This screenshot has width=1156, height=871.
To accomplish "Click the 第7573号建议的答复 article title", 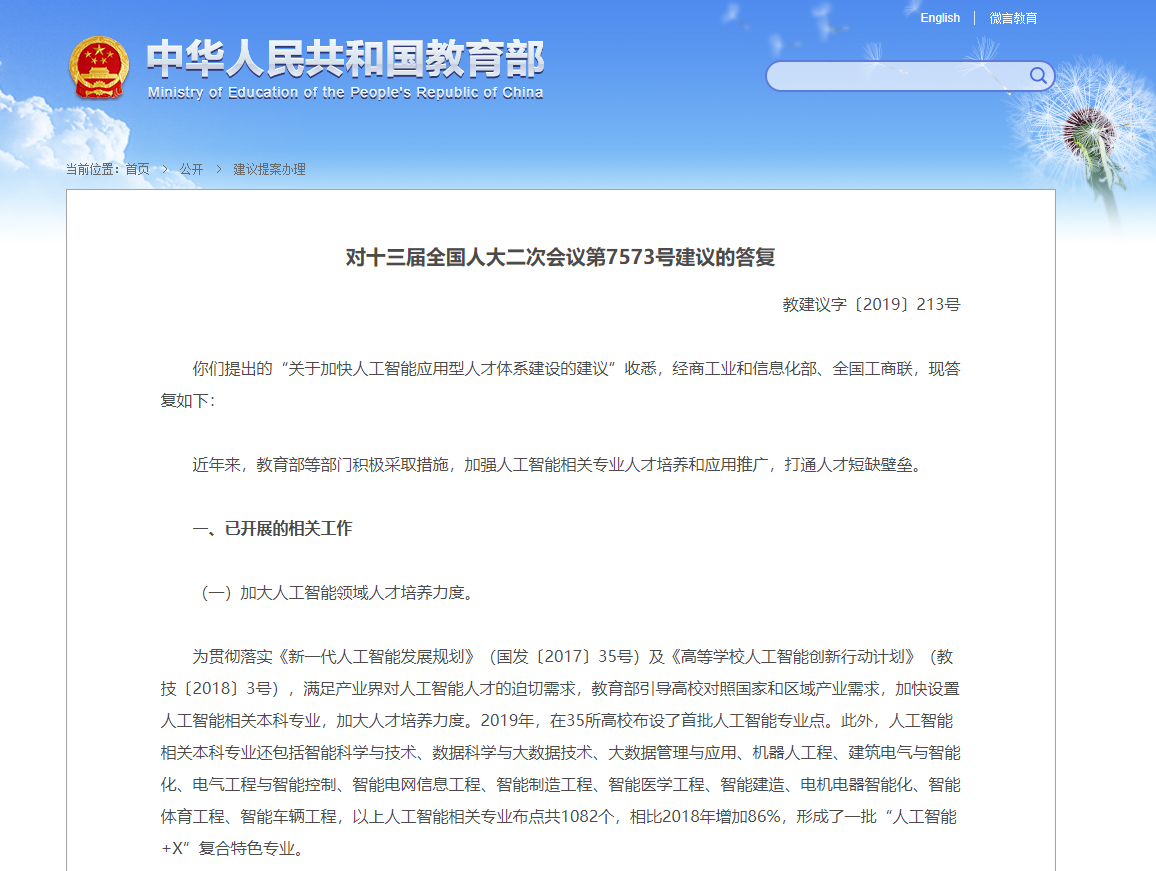I will pos(560,257).
